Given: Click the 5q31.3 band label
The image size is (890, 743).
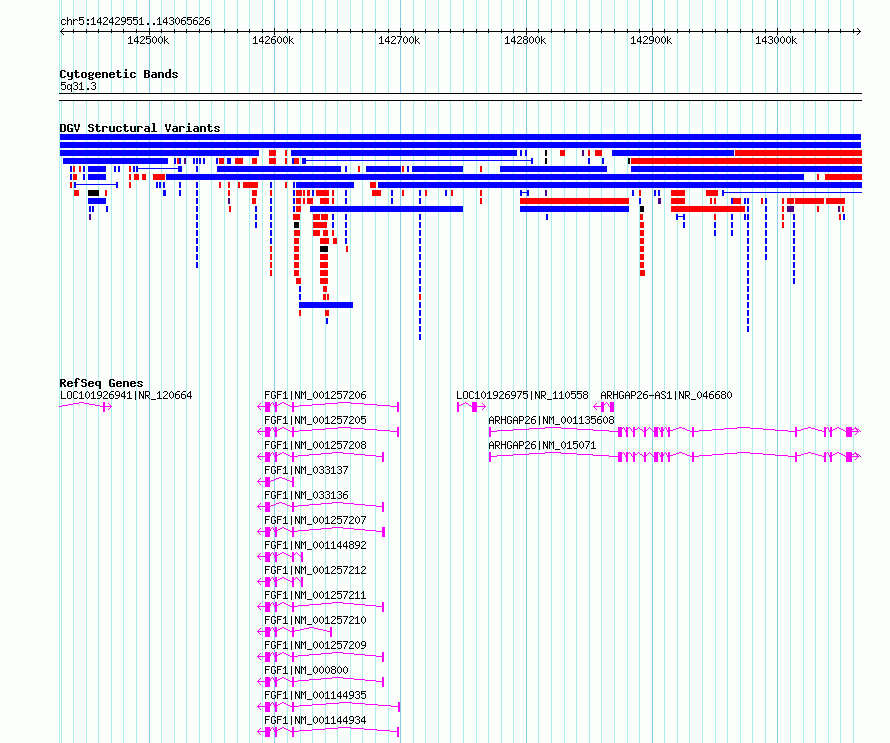Looking at the screenshot, I should click(x=78, y=86).
